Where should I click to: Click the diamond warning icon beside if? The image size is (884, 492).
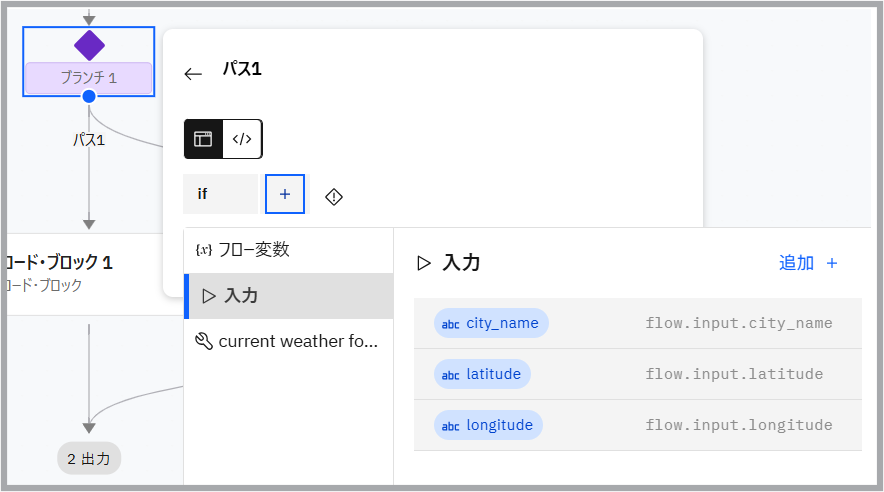tap(334, 196)
